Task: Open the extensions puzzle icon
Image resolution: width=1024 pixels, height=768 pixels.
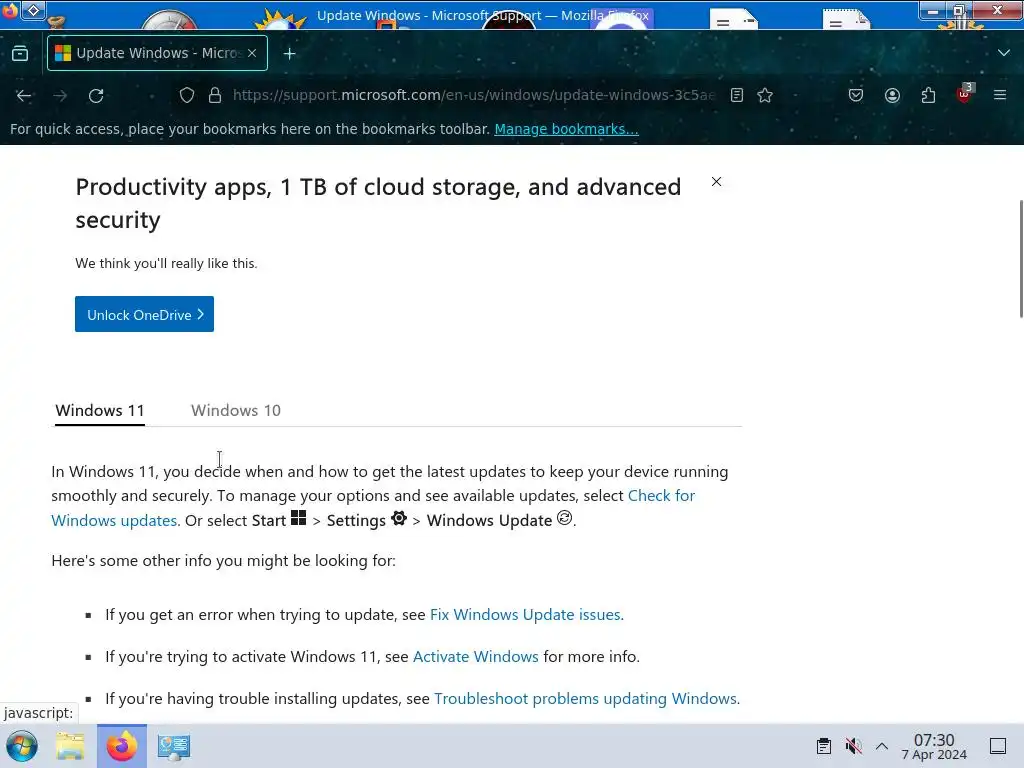Action: click(x=928, y=95)
